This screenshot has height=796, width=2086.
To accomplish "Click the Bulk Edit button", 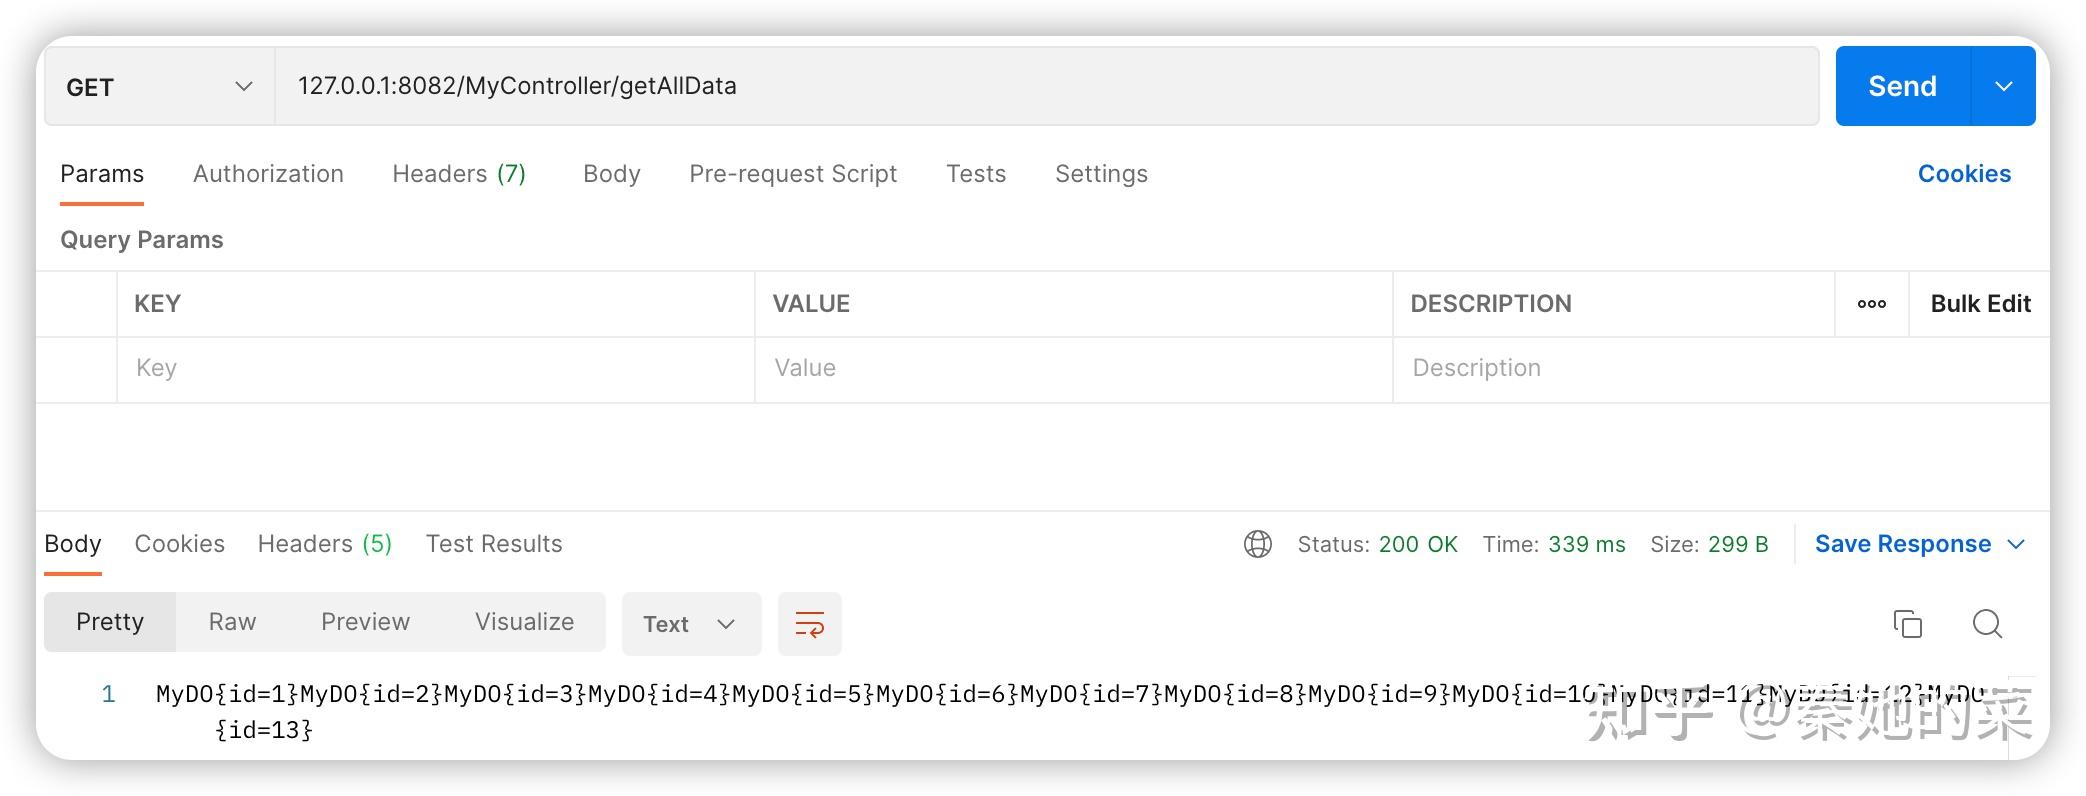I will (1979, 304).
